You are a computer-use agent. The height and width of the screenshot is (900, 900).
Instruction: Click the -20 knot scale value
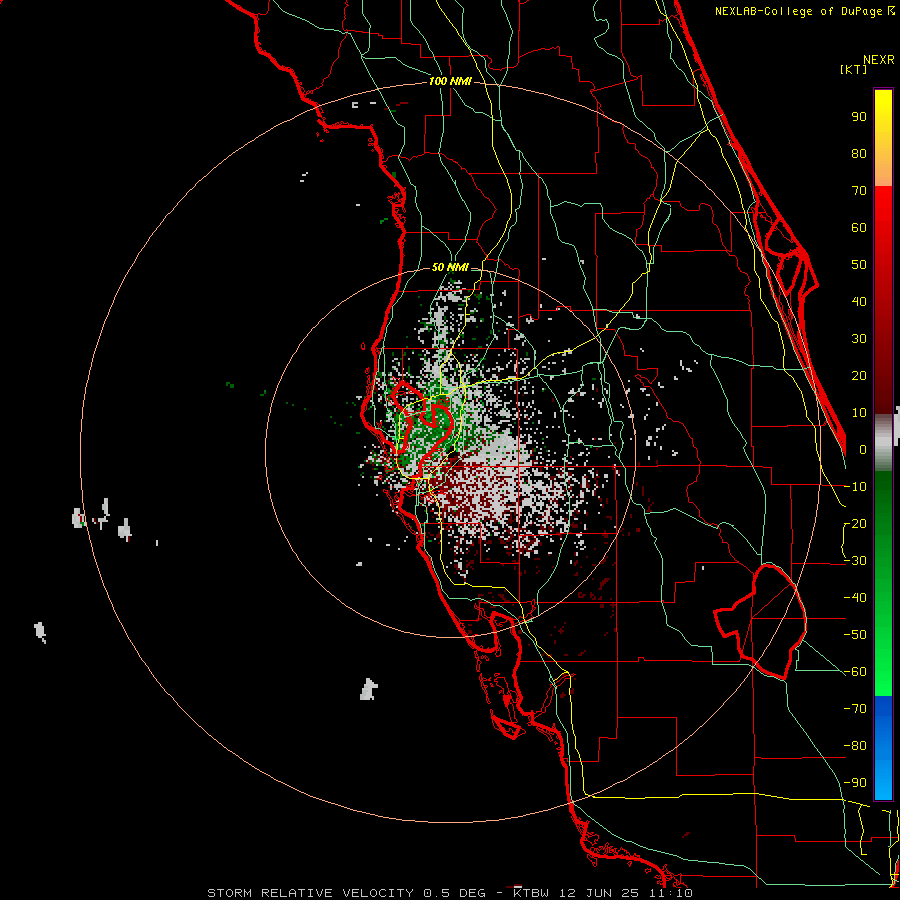pos(855,524)
